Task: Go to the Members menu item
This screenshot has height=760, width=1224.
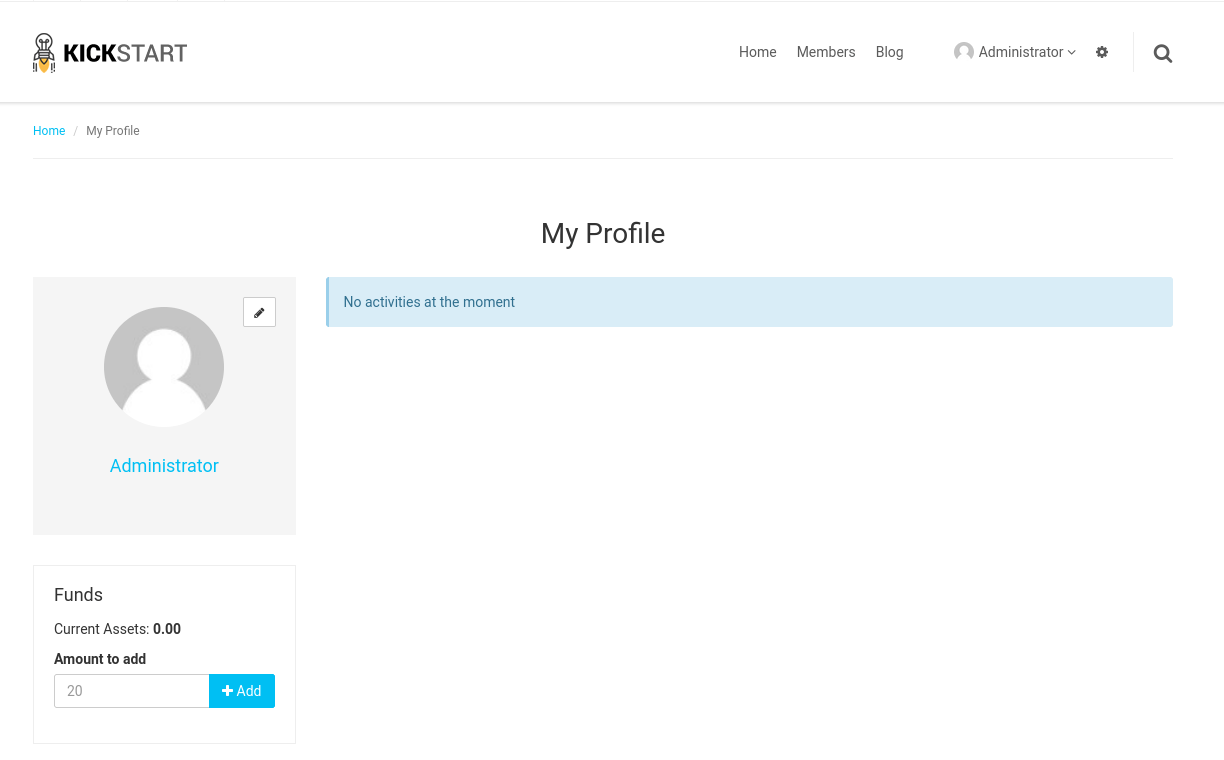Action: click(826, 52)
